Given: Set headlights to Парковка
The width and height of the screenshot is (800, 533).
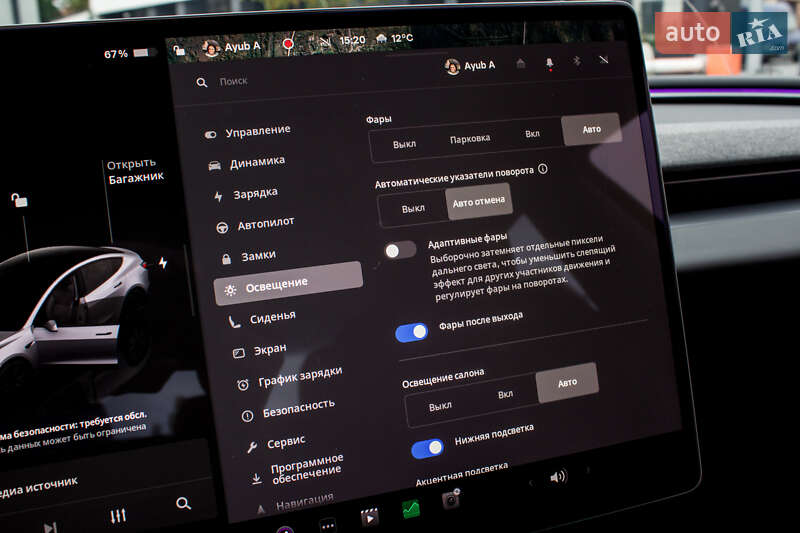Looking at the screenshot, I should (x=470, y=139).
